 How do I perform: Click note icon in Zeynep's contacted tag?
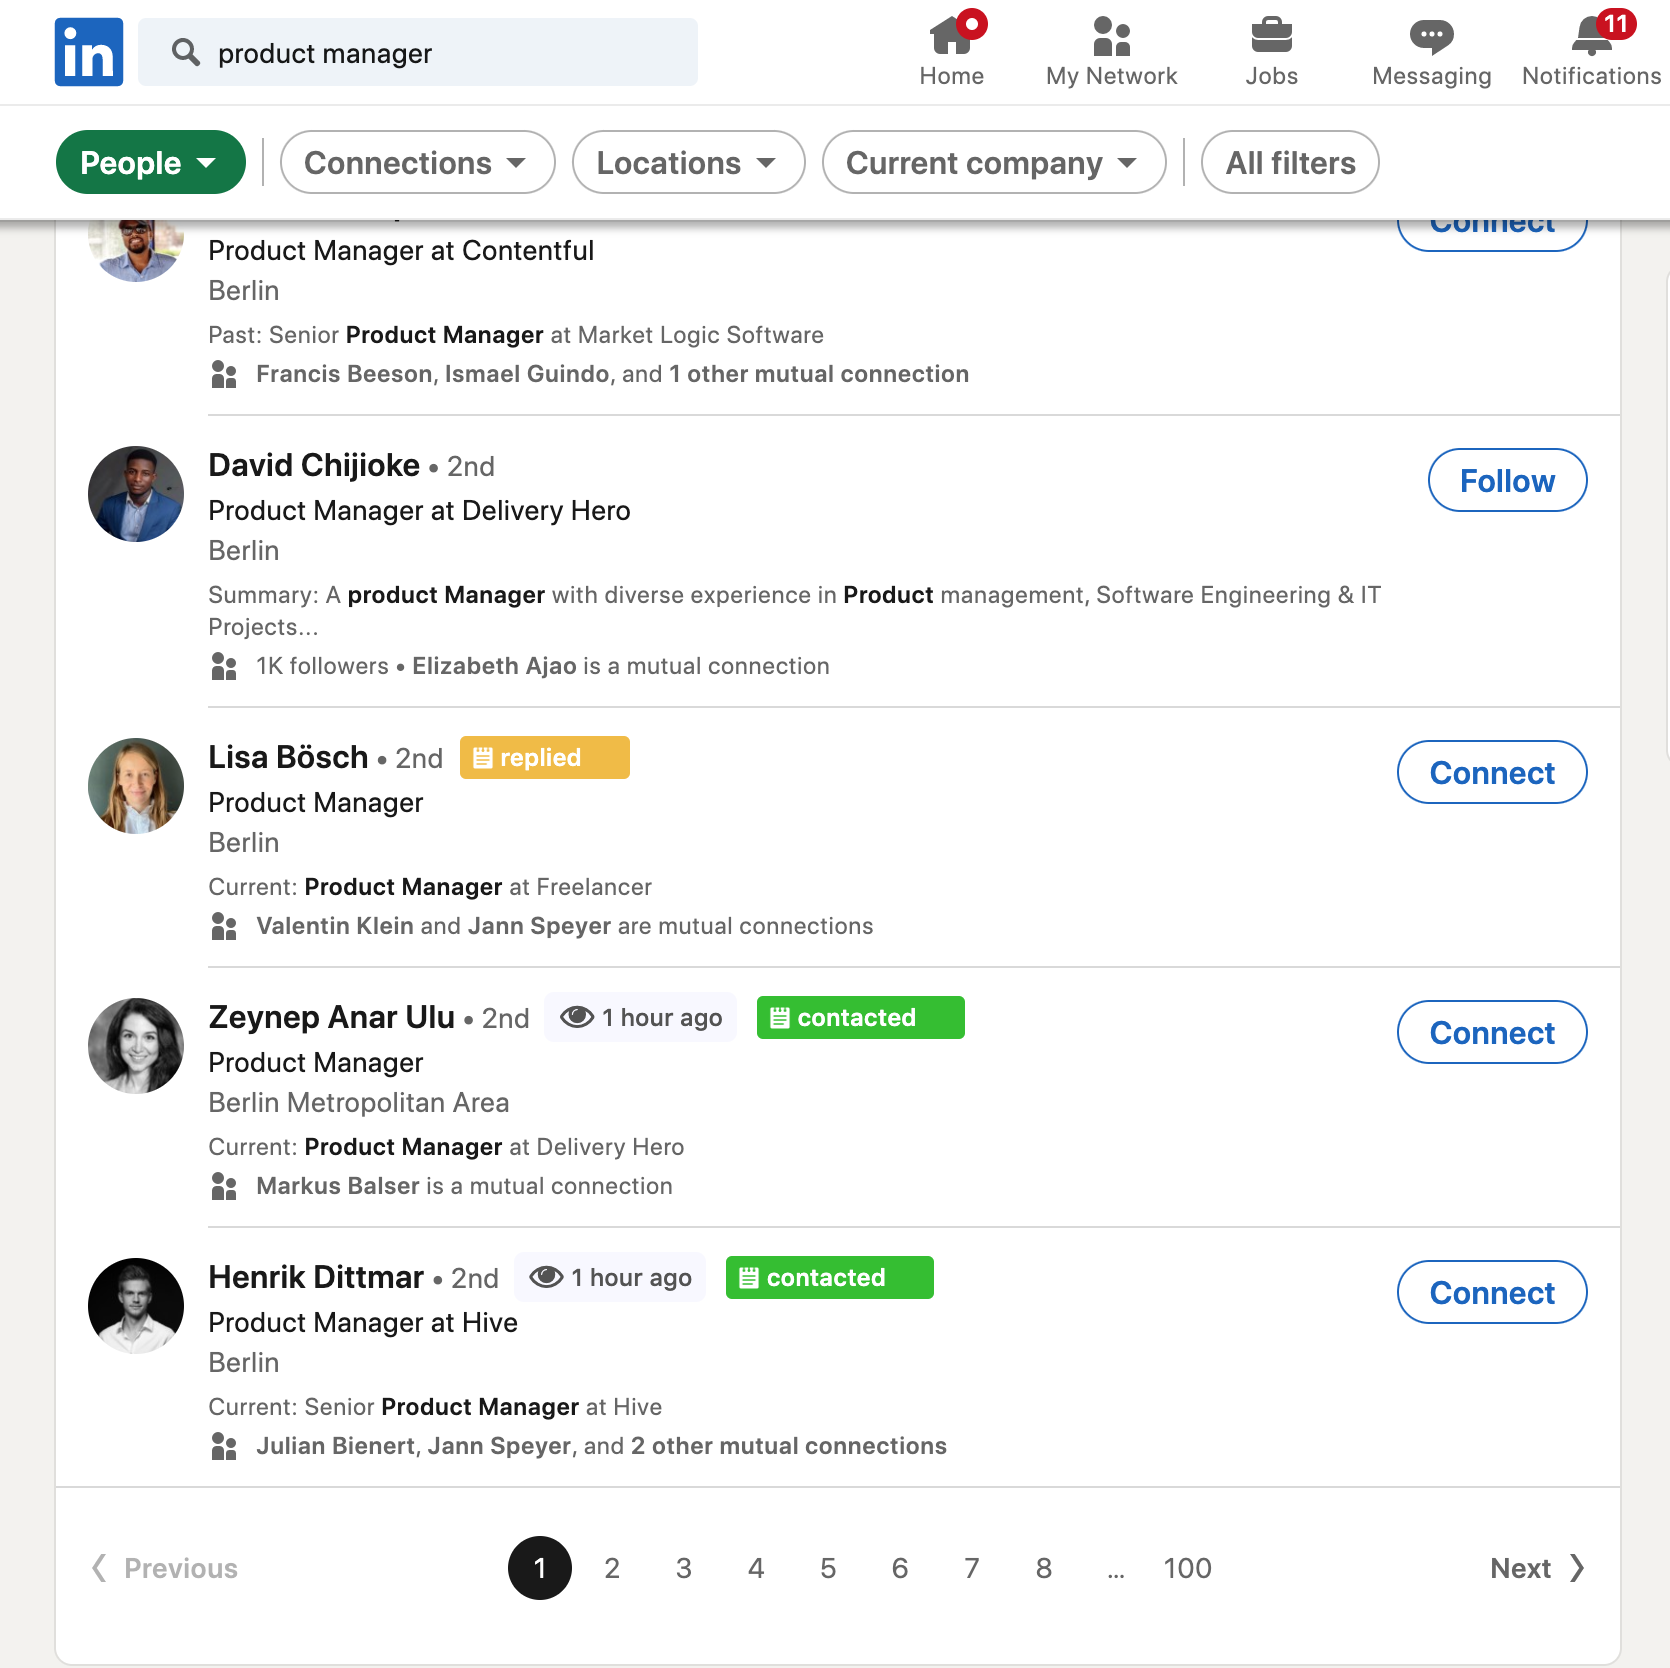[780, 1018]
